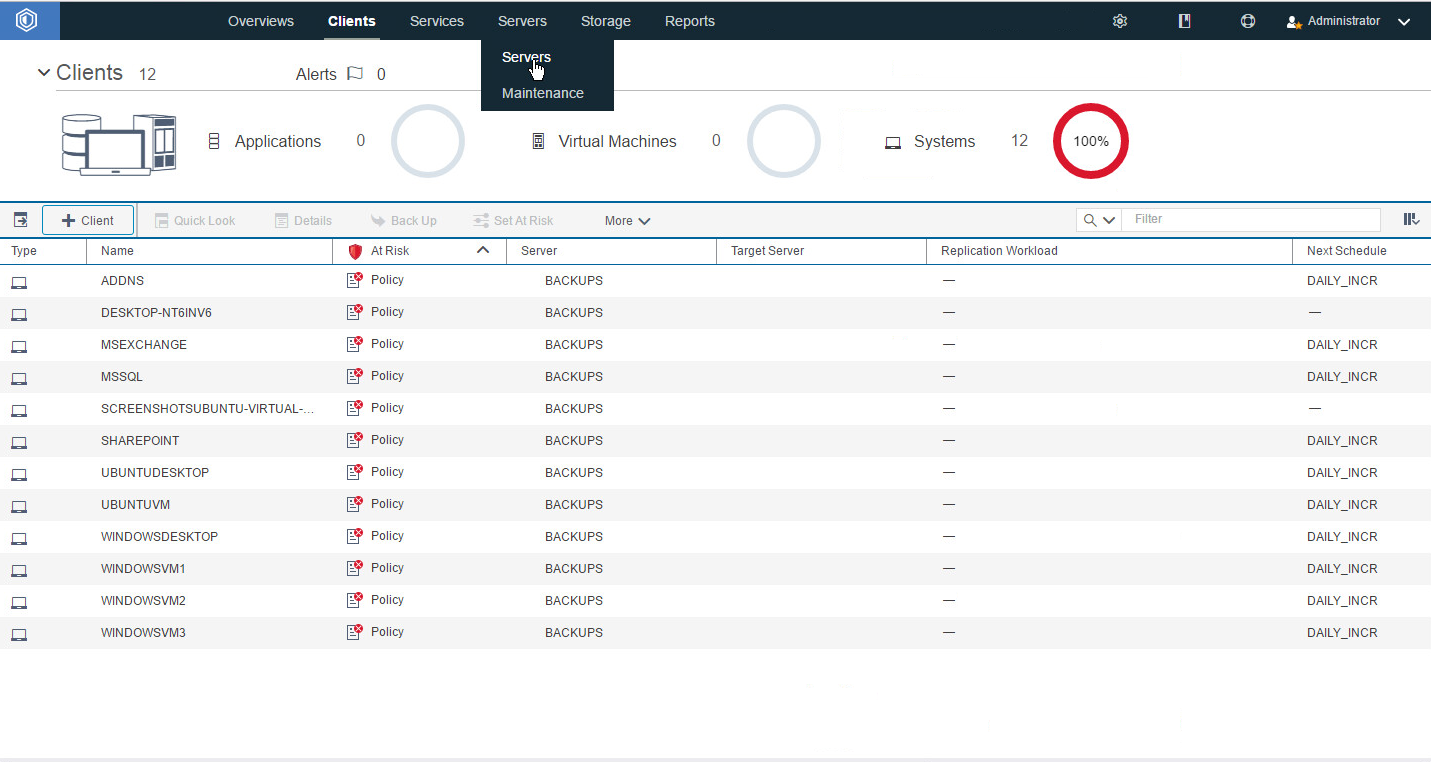Click the bookmark documentation icon in header
Viewport: 1431px width, 762px height.
click(1184, 21)
